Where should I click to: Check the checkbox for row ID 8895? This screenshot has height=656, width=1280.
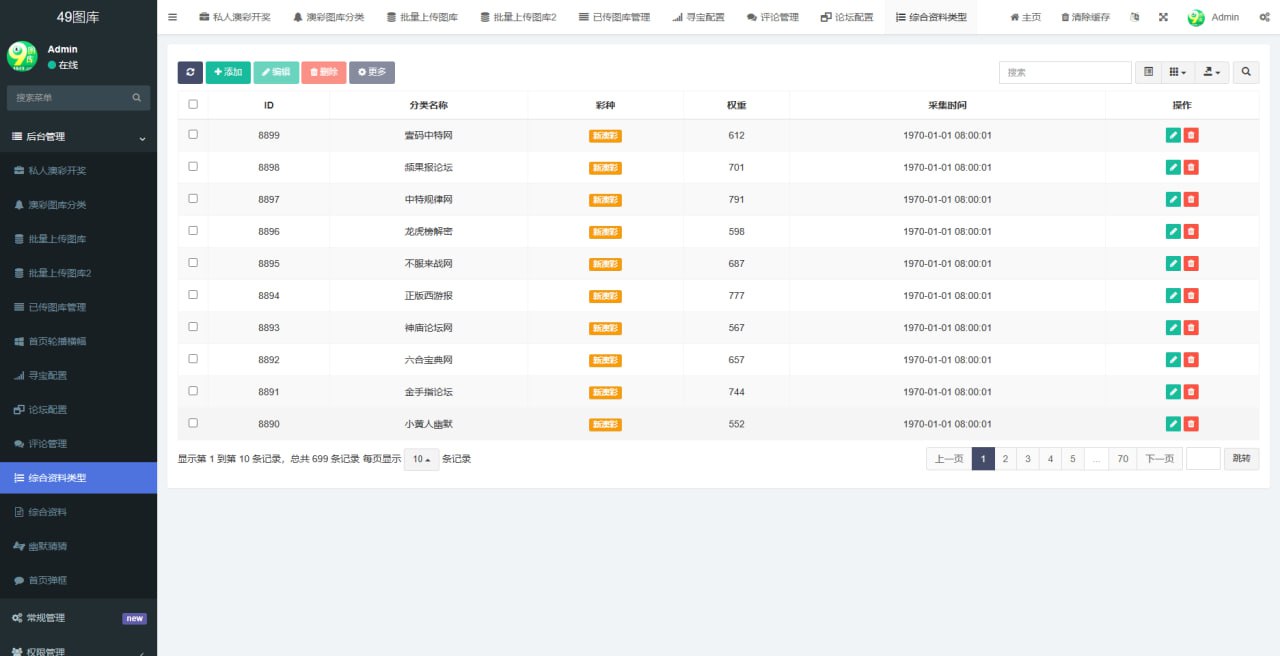pos(193,263)
